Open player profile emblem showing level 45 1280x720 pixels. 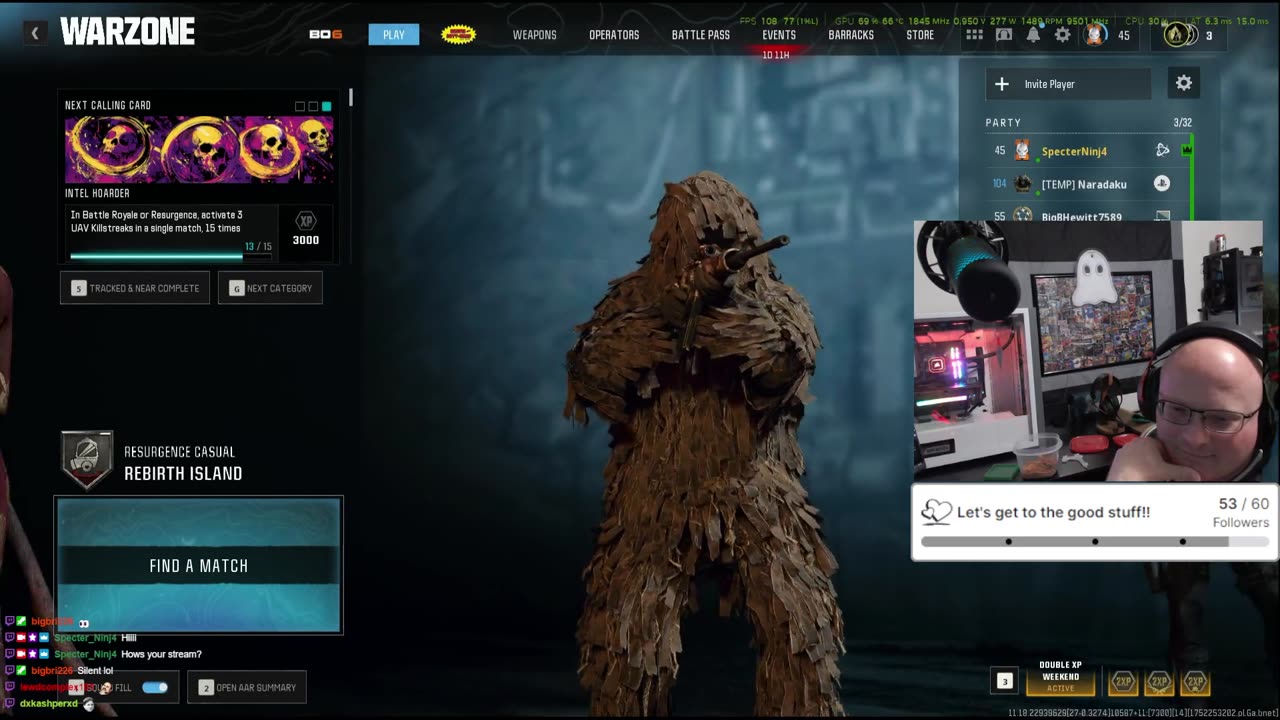[x=1095, y=35]
